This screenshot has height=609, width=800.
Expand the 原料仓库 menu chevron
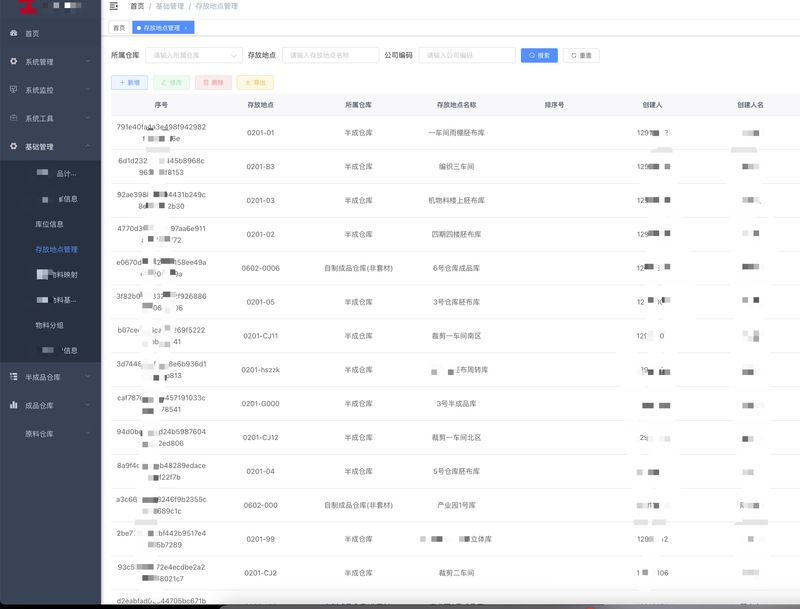pos(88,434)
